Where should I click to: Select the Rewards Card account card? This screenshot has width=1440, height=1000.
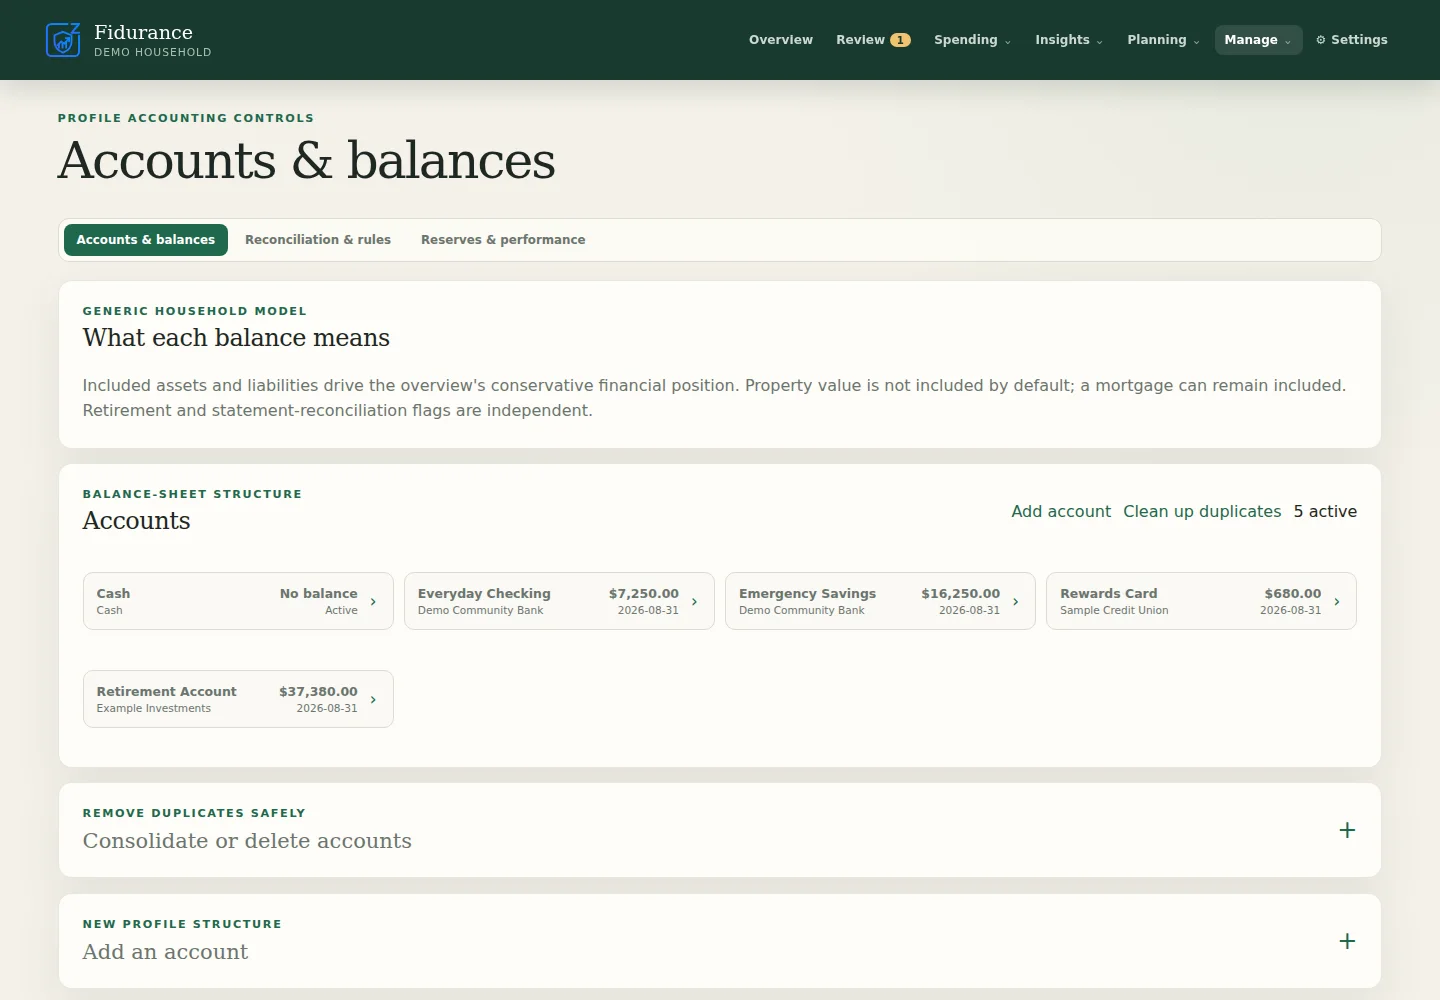tap(1201, 601)
